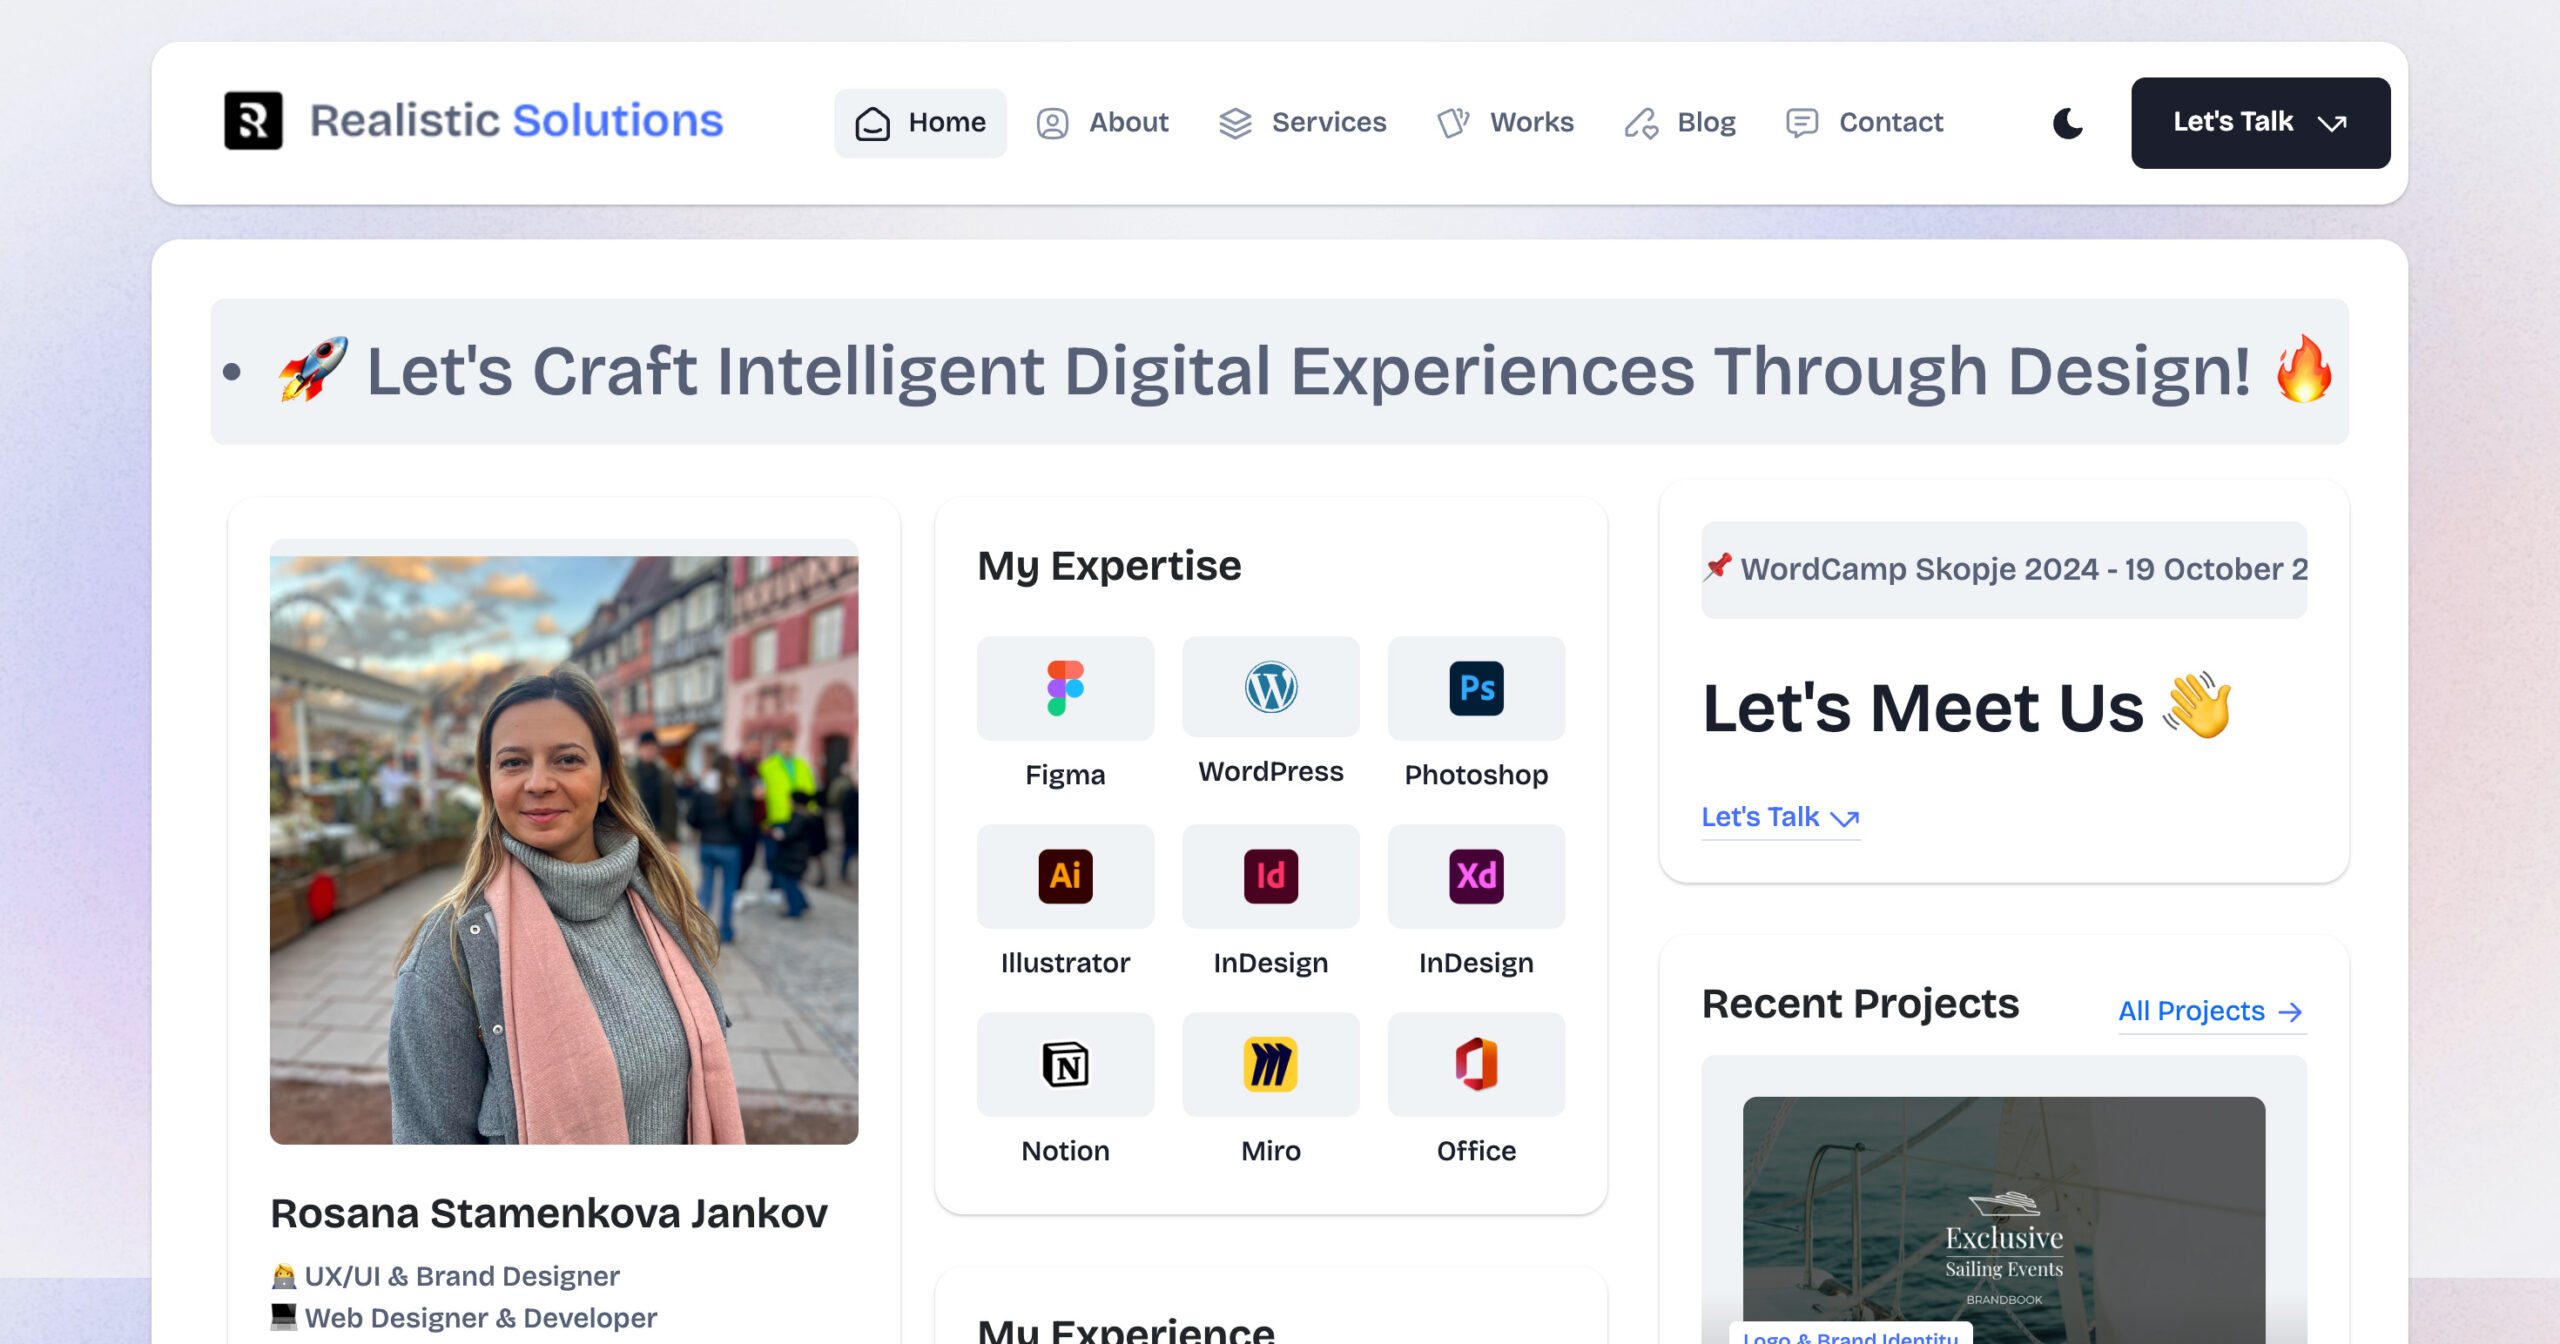Click the Miro icon tile
The height and width of the screenshot is (1344, 2560).
click(x=1270, y=1064)
